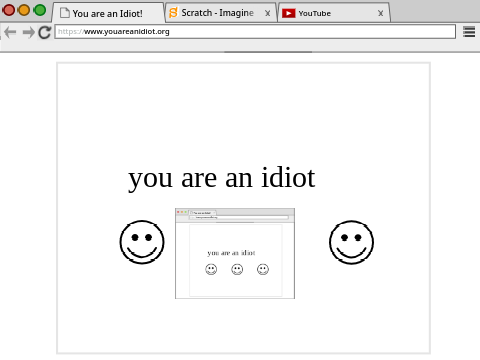The width and height of the screenshot is (480, 360).
Task: Focus the youareanidiot.org address bar
Action: coord(255,32)
